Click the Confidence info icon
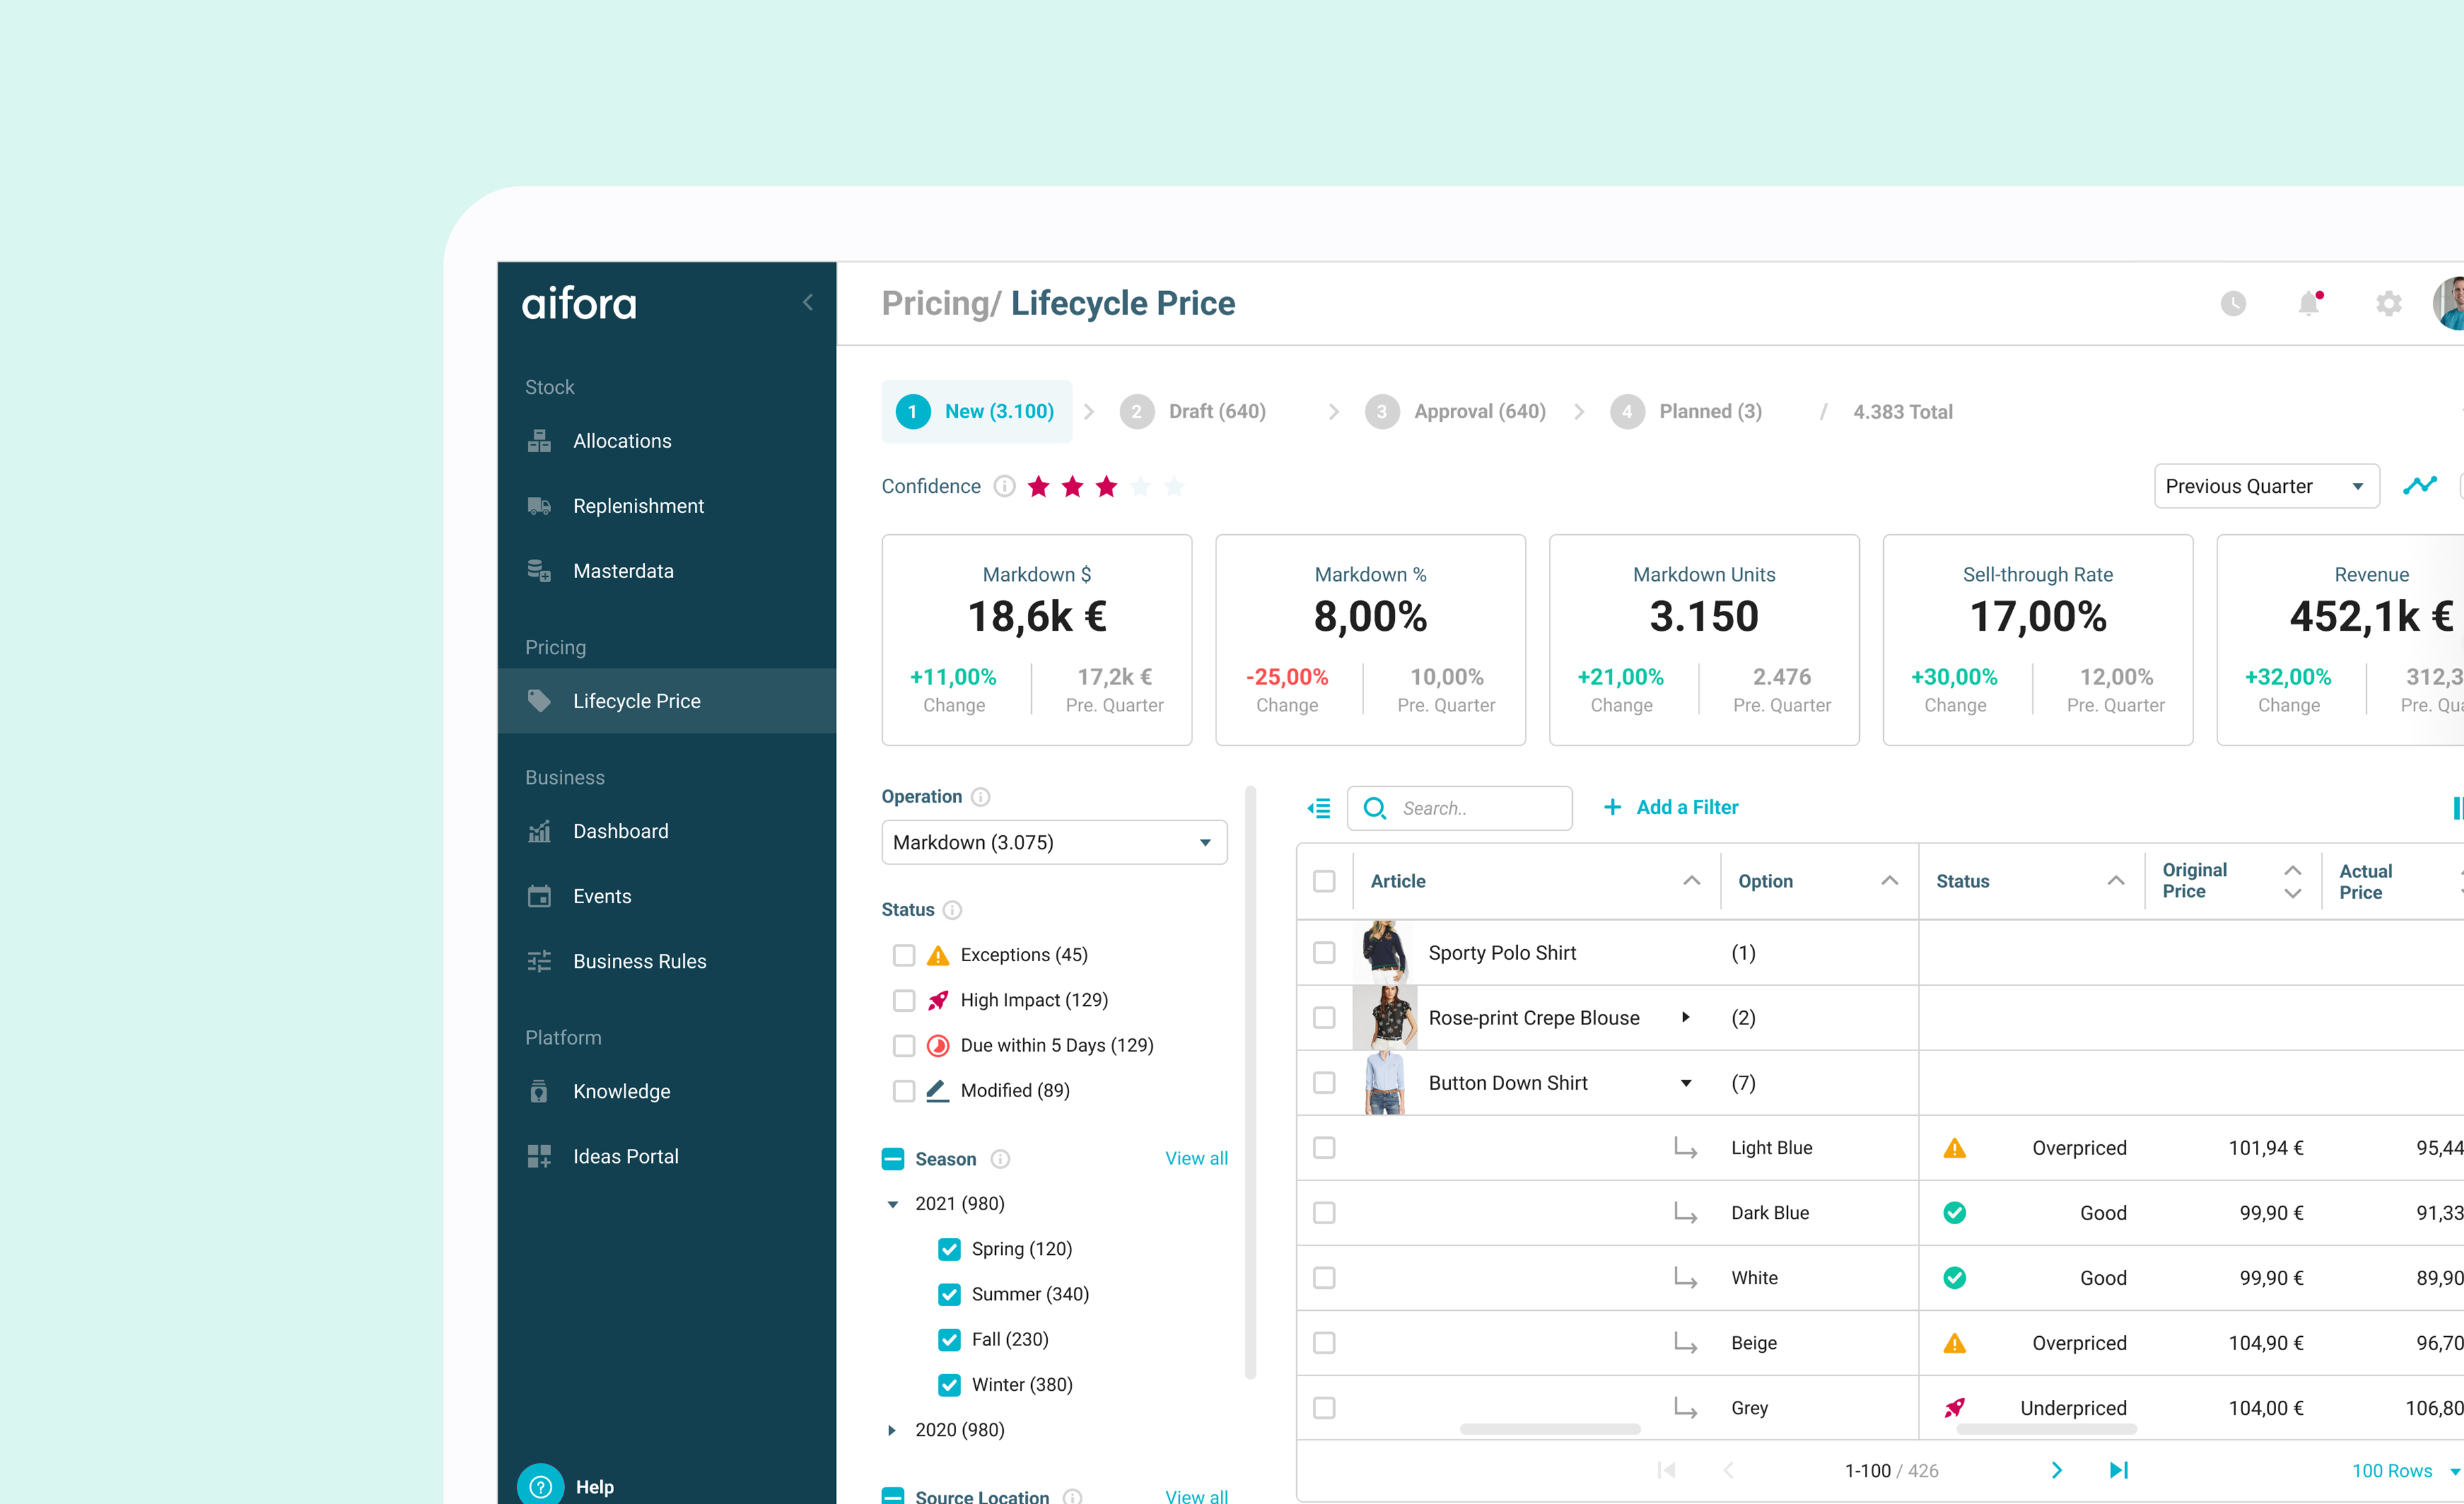Viewport: 2464px width, 1504px height. 1004,486
